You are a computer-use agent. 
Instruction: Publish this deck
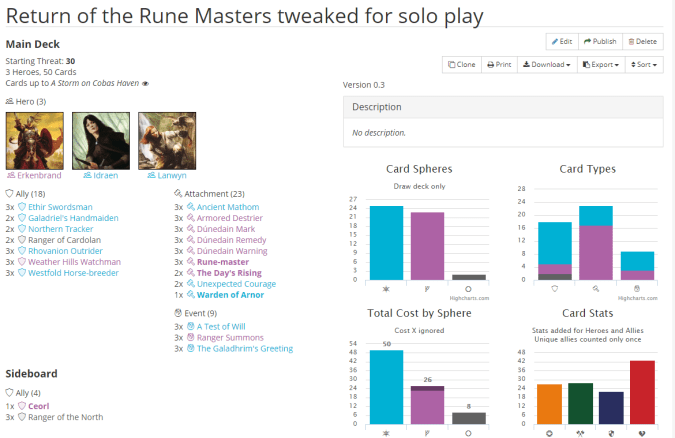(599, 41)
